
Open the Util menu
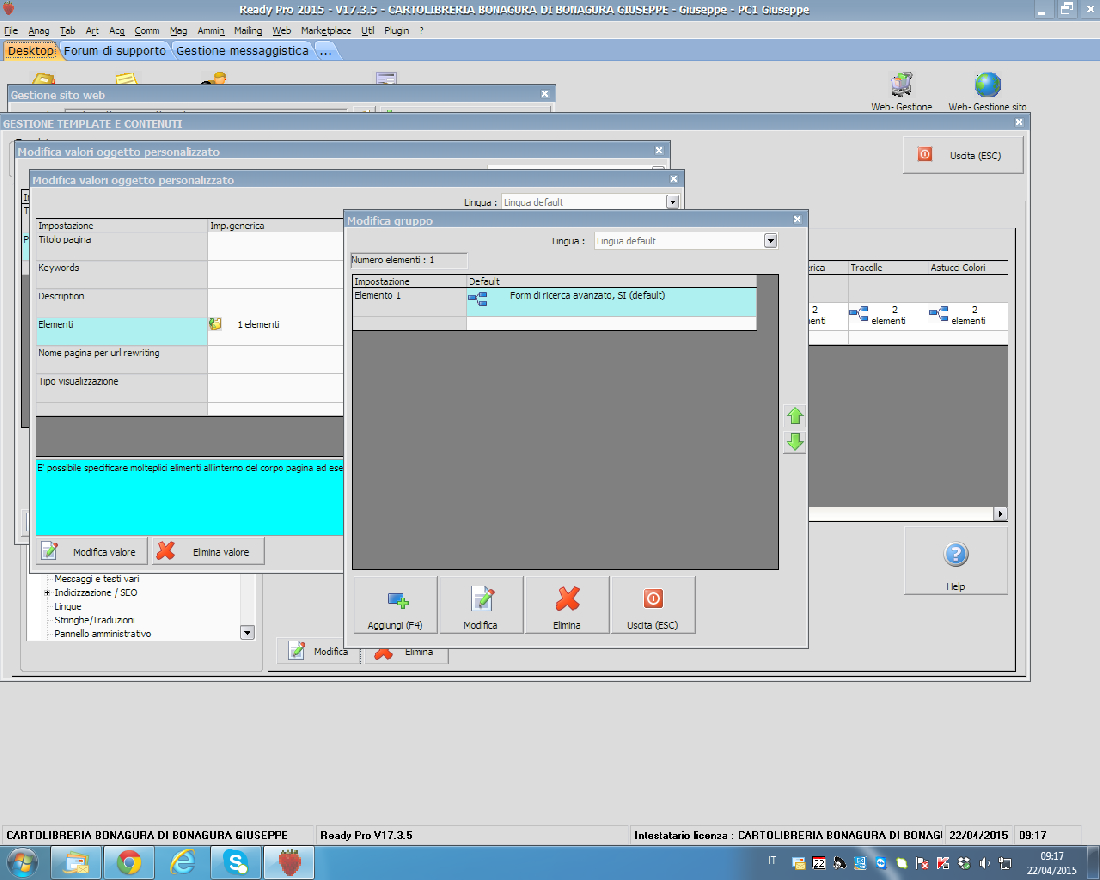click(368, 30)
